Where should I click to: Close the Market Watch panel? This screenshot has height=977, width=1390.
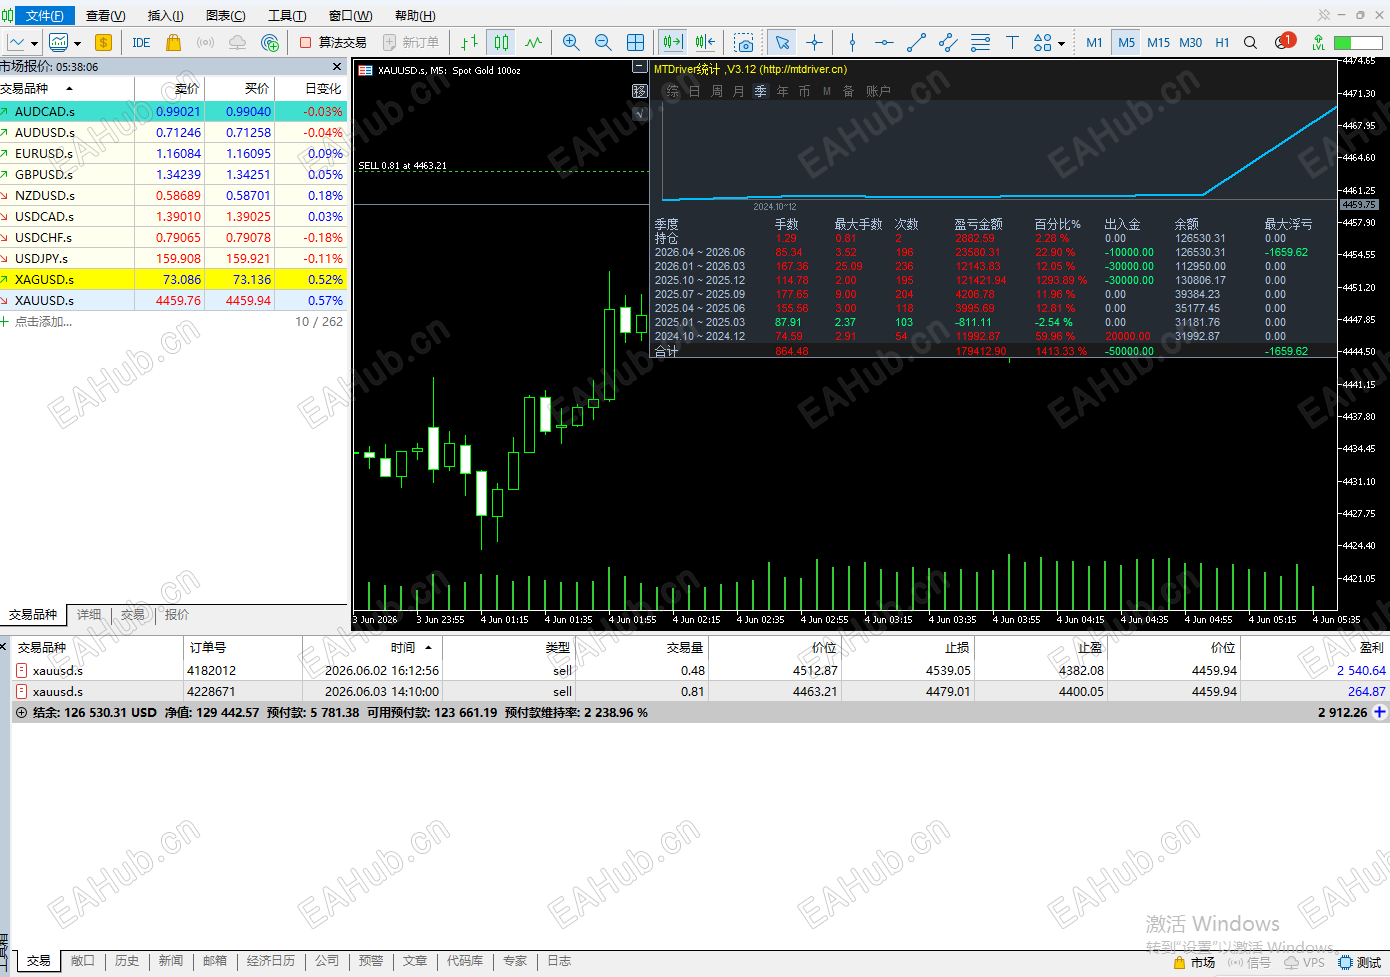pos(337,67)
